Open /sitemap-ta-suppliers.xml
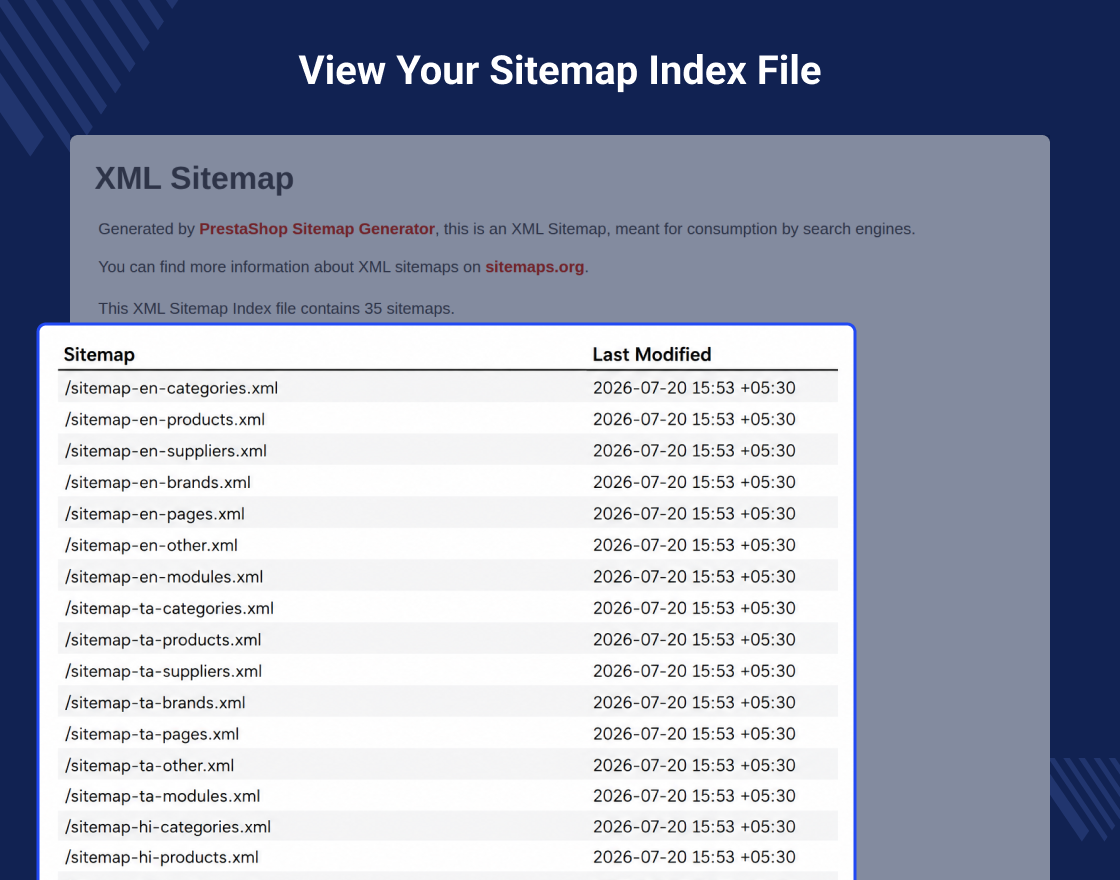The image size is (1120, 880). tap(164, 671)
